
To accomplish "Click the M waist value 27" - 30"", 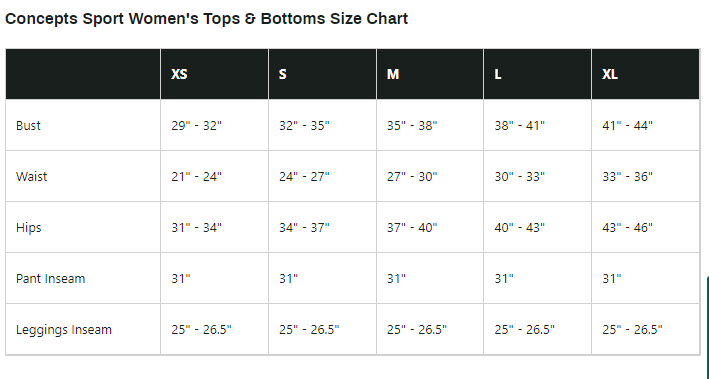I will (x=412, y=176).
